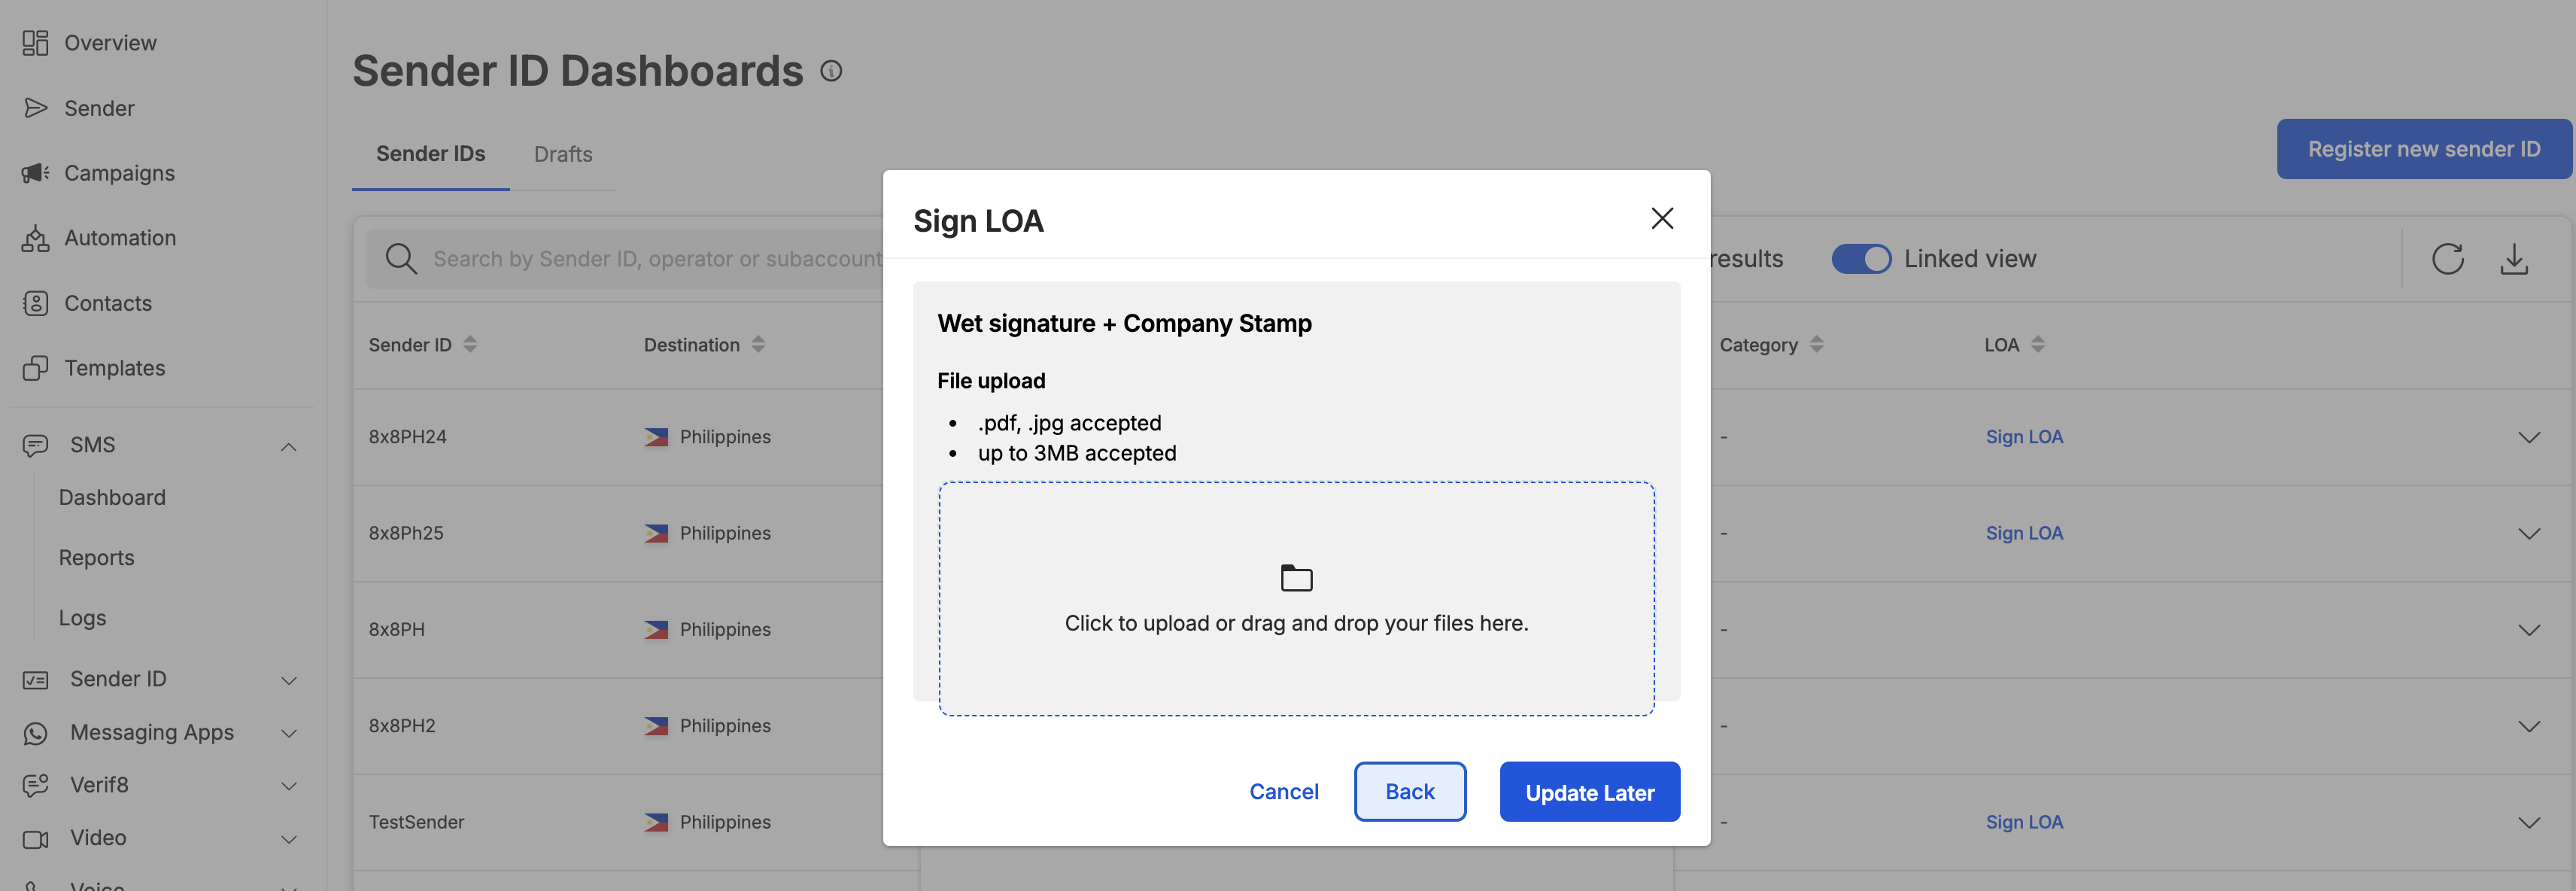Screen dimensions: 2576x891
Task: Click Sign LOA link for TestSender
Action: click(x=2024, y=822)
